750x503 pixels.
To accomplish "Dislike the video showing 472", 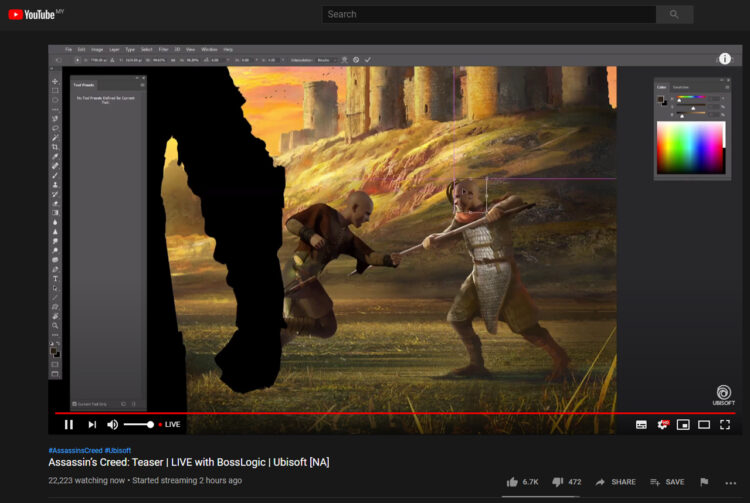I will [567, 482].
